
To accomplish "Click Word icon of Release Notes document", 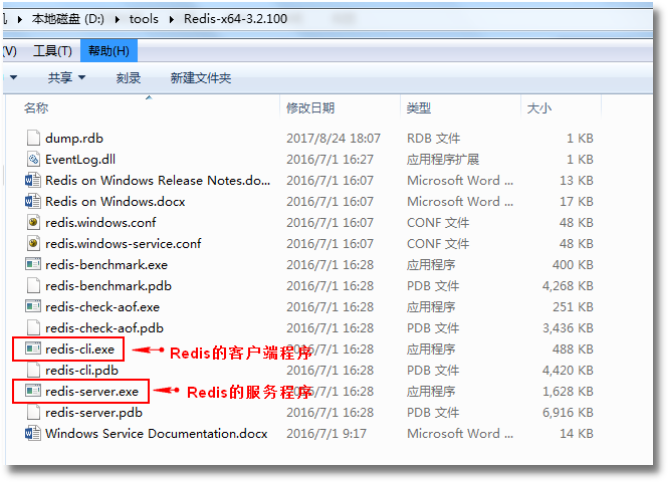I will coord(33,180).
